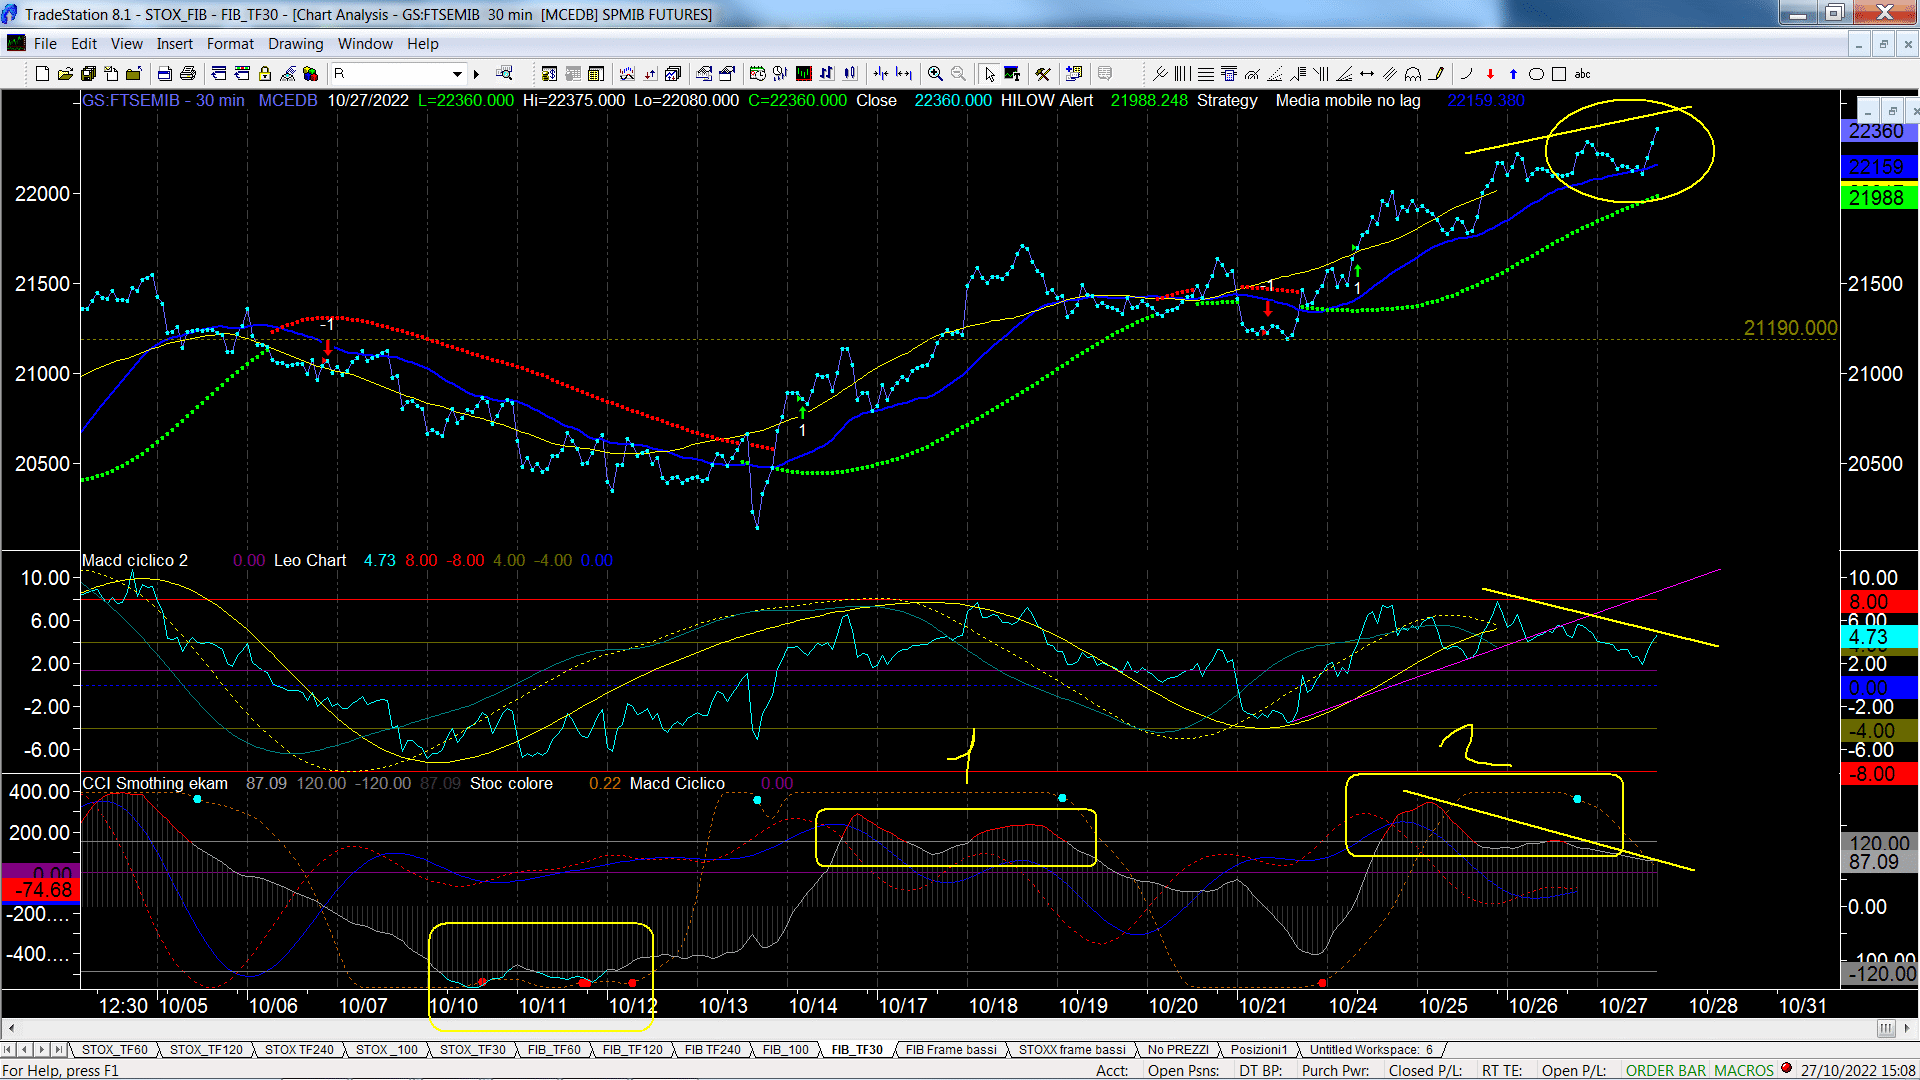Viewport: 1920px width, 1080px height.
Task: Click the green 21988 price label
Action: [x=1877, y=197]
